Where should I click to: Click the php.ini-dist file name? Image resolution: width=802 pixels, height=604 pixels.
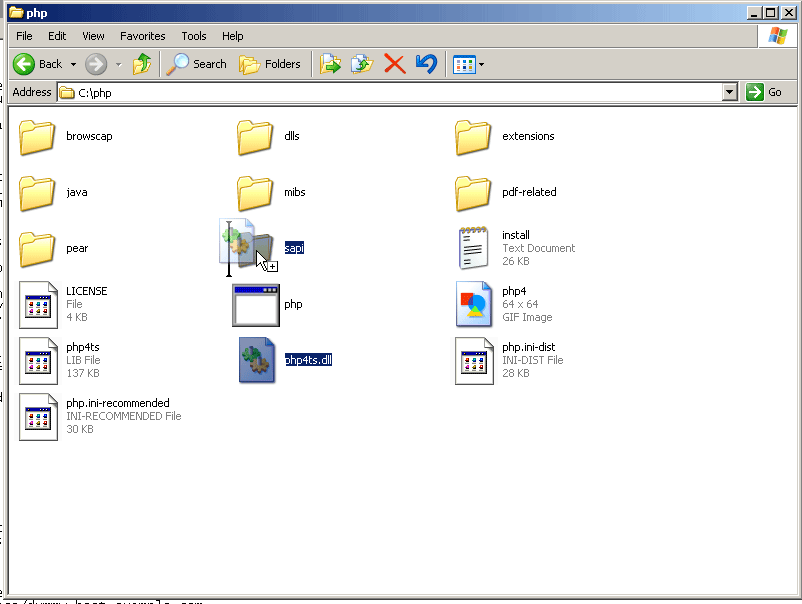[528, 347]
